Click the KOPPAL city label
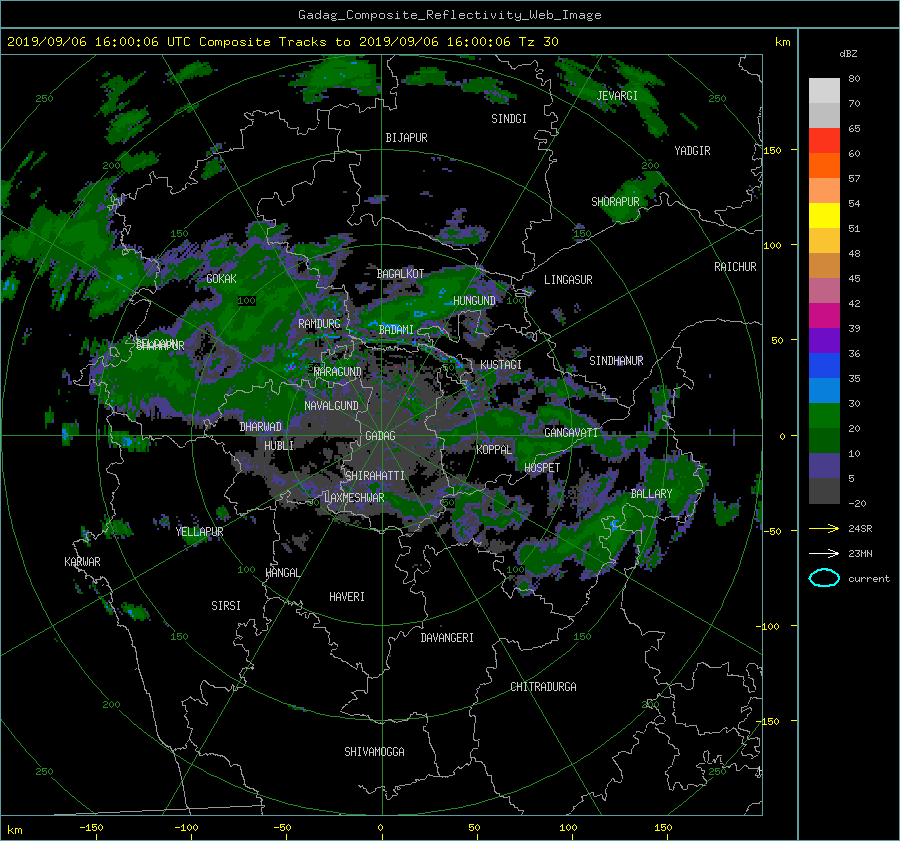The width and height of the screenshot is (900, 841). click(494, 450)
